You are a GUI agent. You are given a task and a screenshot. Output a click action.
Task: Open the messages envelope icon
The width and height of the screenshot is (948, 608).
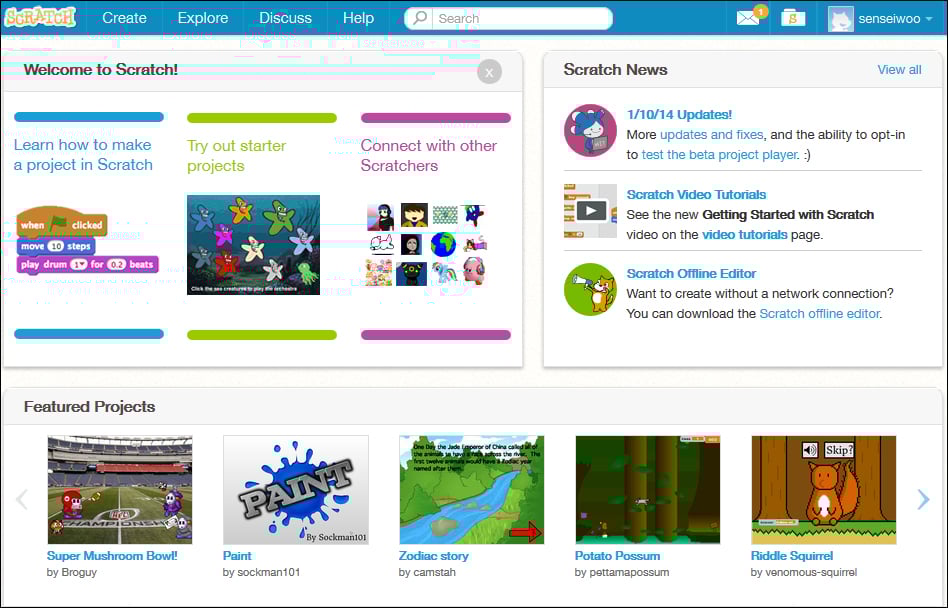(748, 18)
